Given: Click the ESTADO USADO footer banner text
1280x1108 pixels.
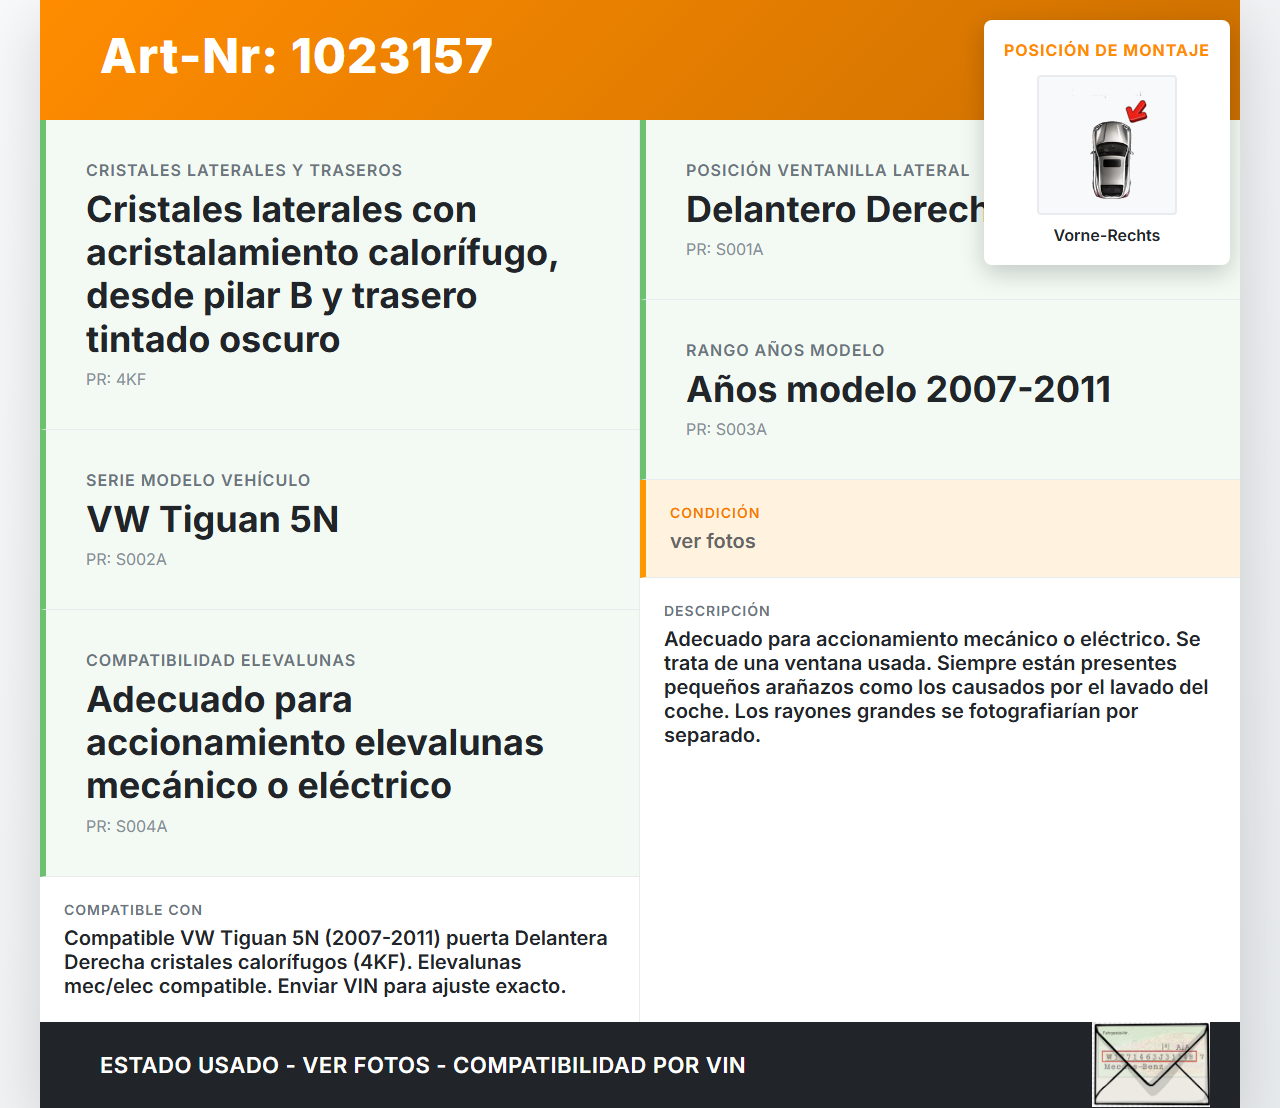Looking at the screenshot, I should (x=423, y=1065).
